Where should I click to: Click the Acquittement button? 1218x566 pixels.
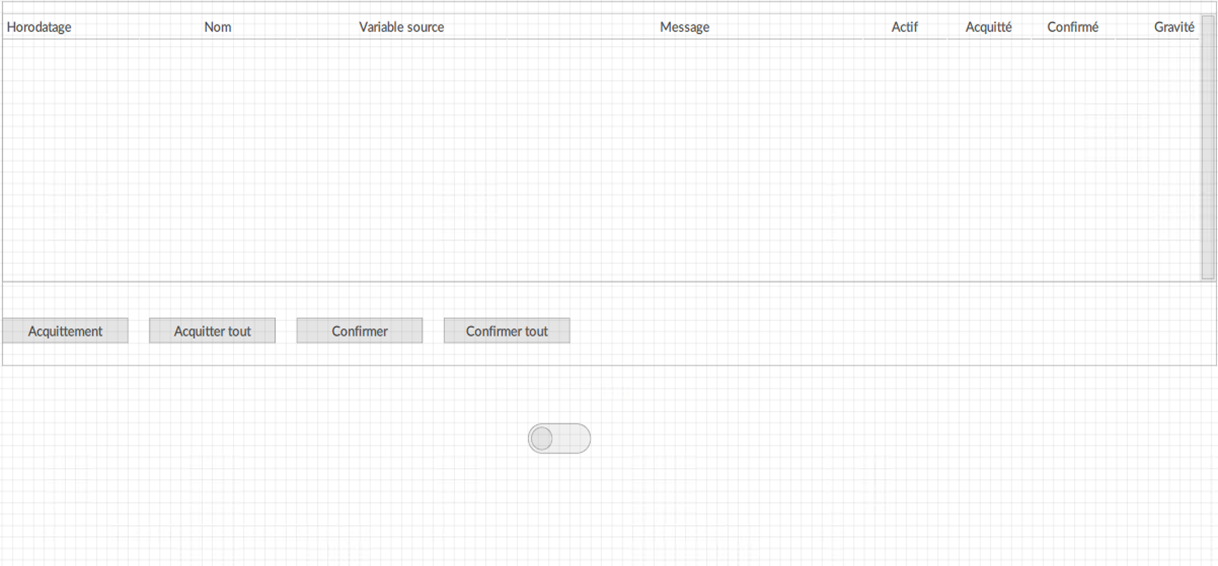(65, 331)
